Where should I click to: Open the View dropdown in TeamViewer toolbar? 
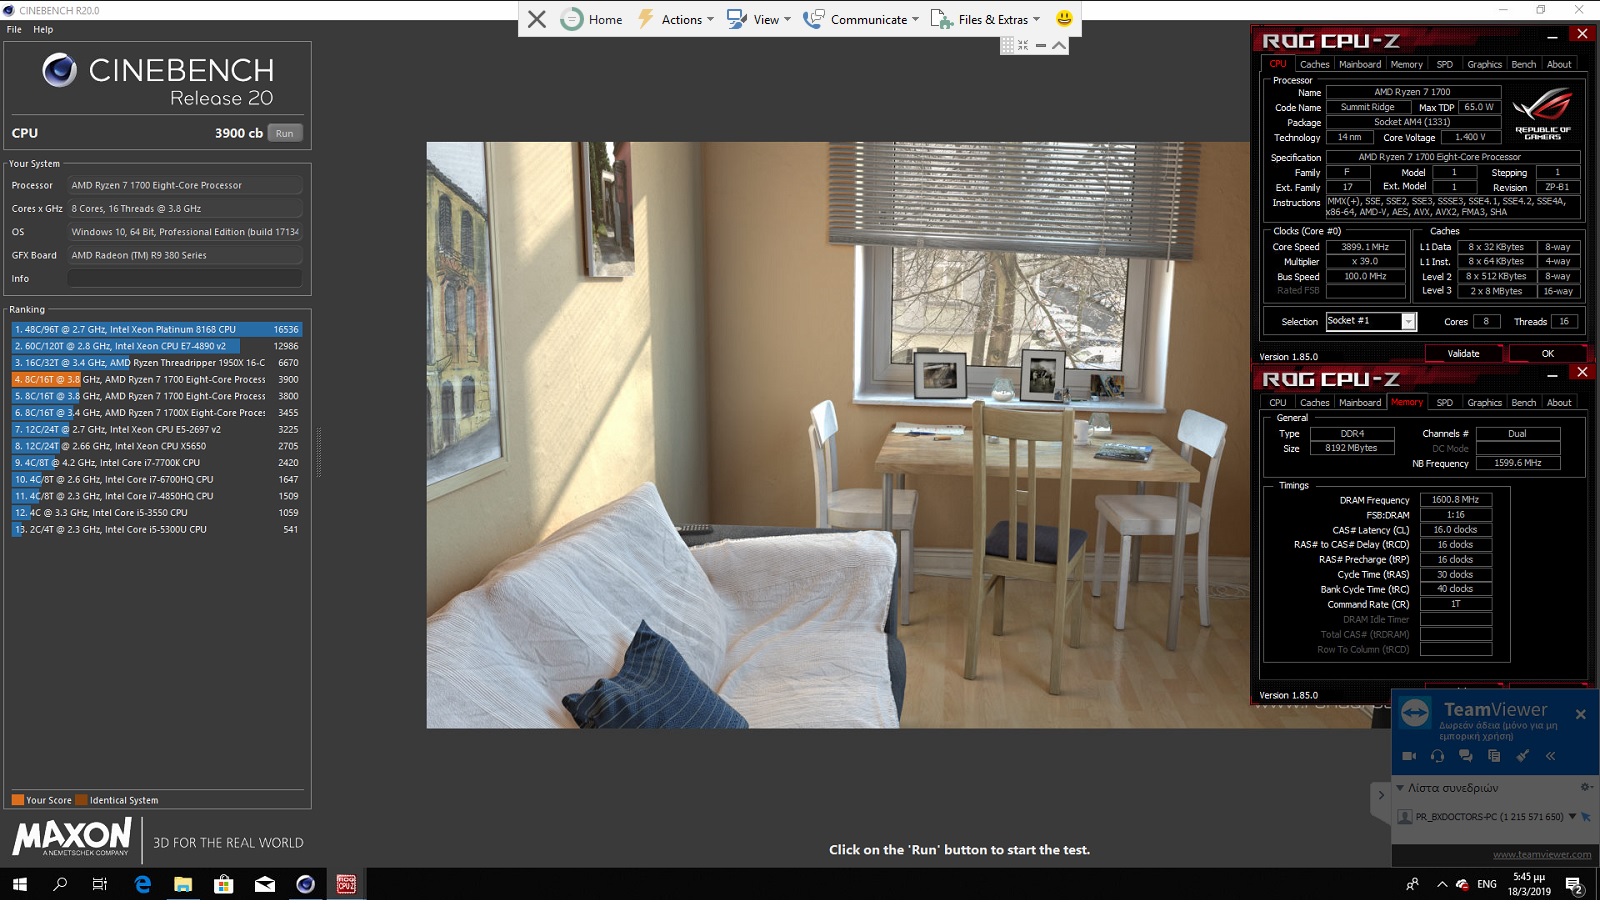[759, 19]
